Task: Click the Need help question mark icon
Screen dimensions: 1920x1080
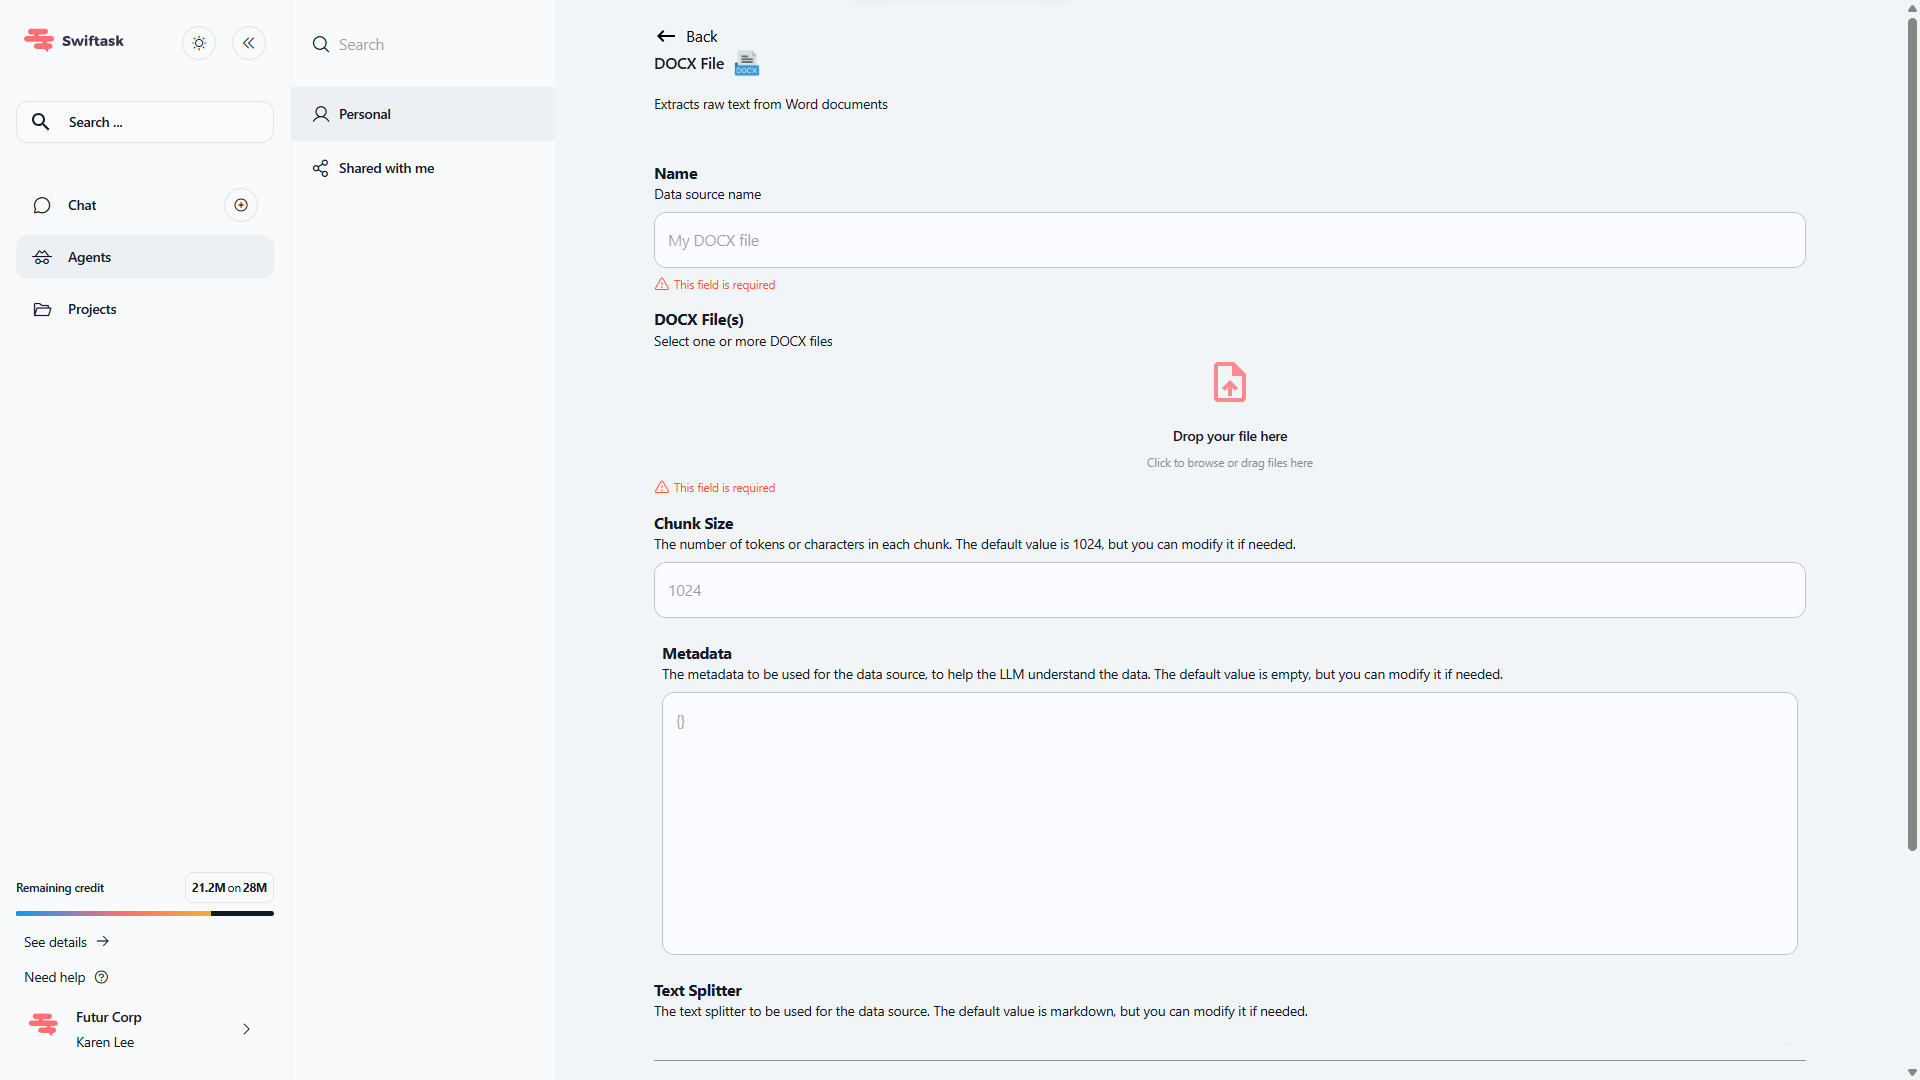Action: [101, 977]
